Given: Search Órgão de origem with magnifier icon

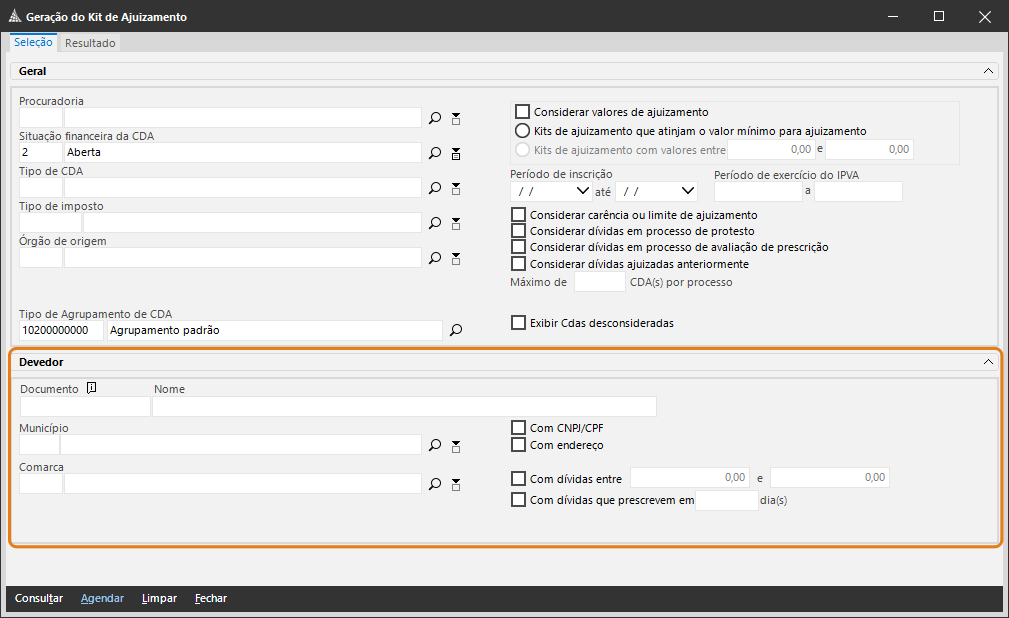Looking at the screenshot, I should 435,258.
